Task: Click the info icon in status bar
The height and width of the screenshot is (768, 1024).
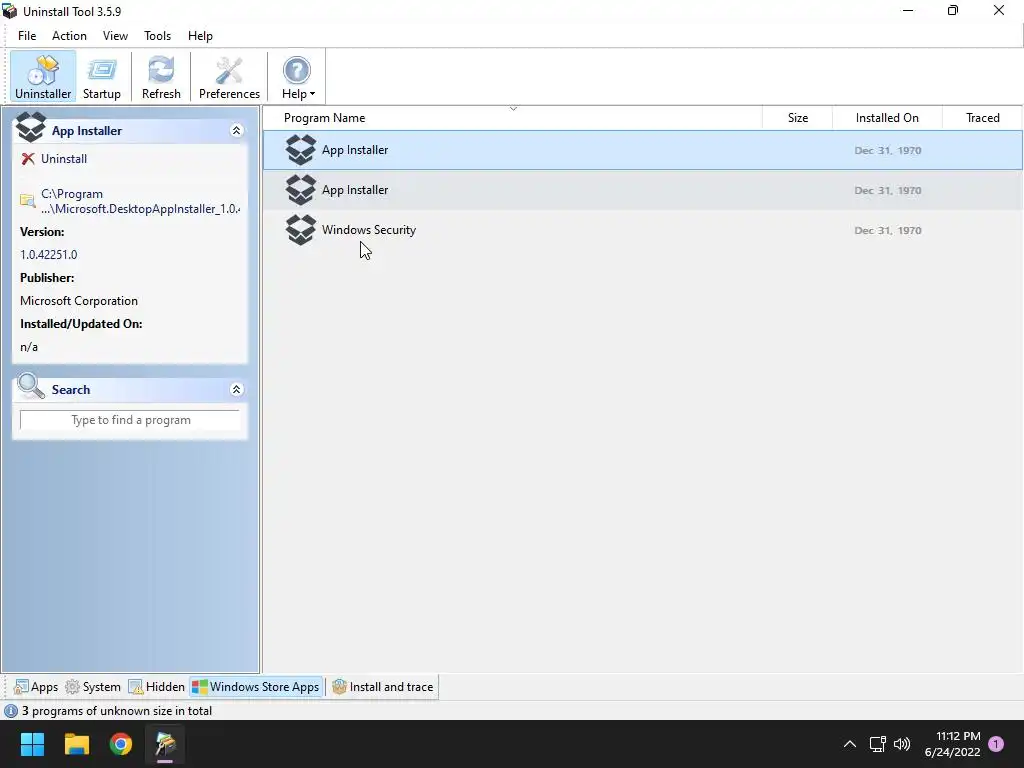Action: [10, 711]
